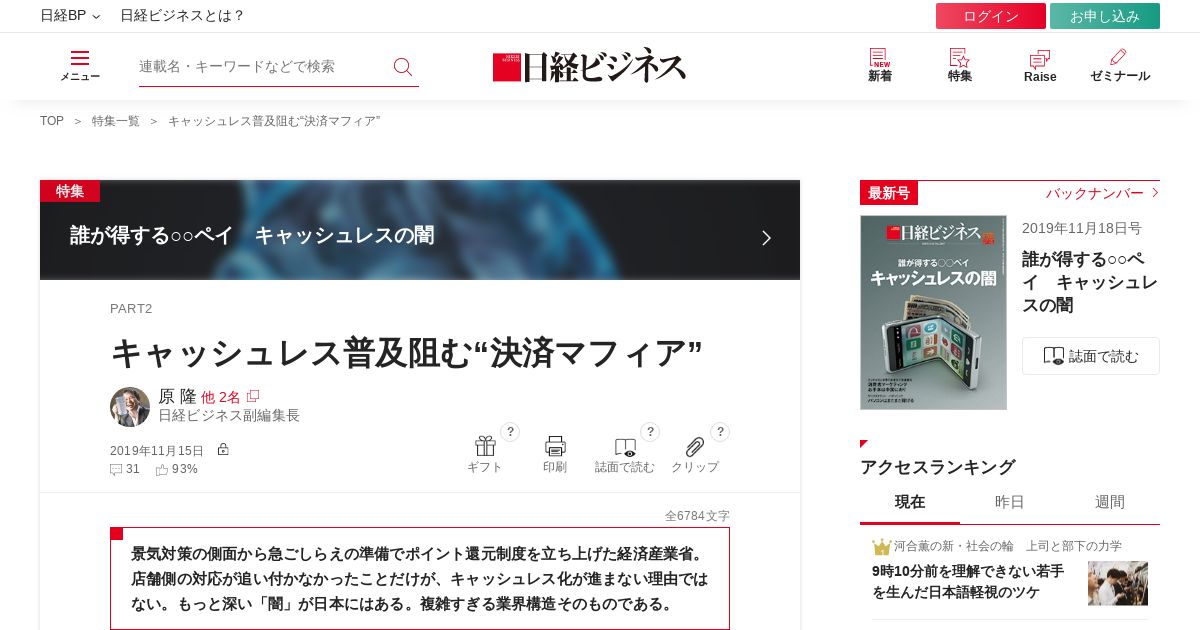Click the 日経ビジネス logo

[590, 66]
